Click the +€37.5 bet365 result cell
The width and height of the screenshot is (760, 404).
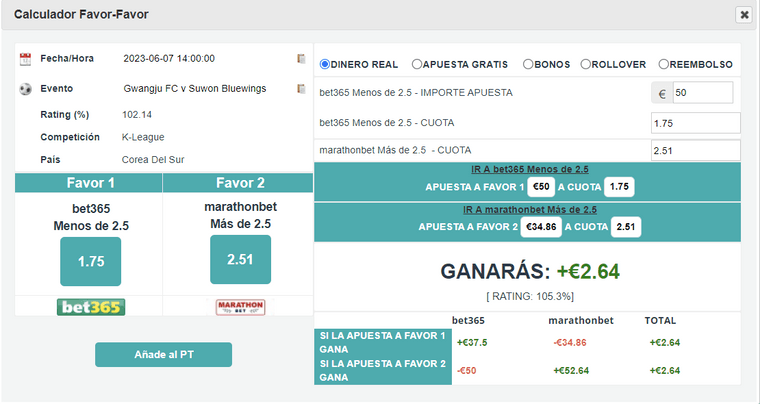coord(472,343)
